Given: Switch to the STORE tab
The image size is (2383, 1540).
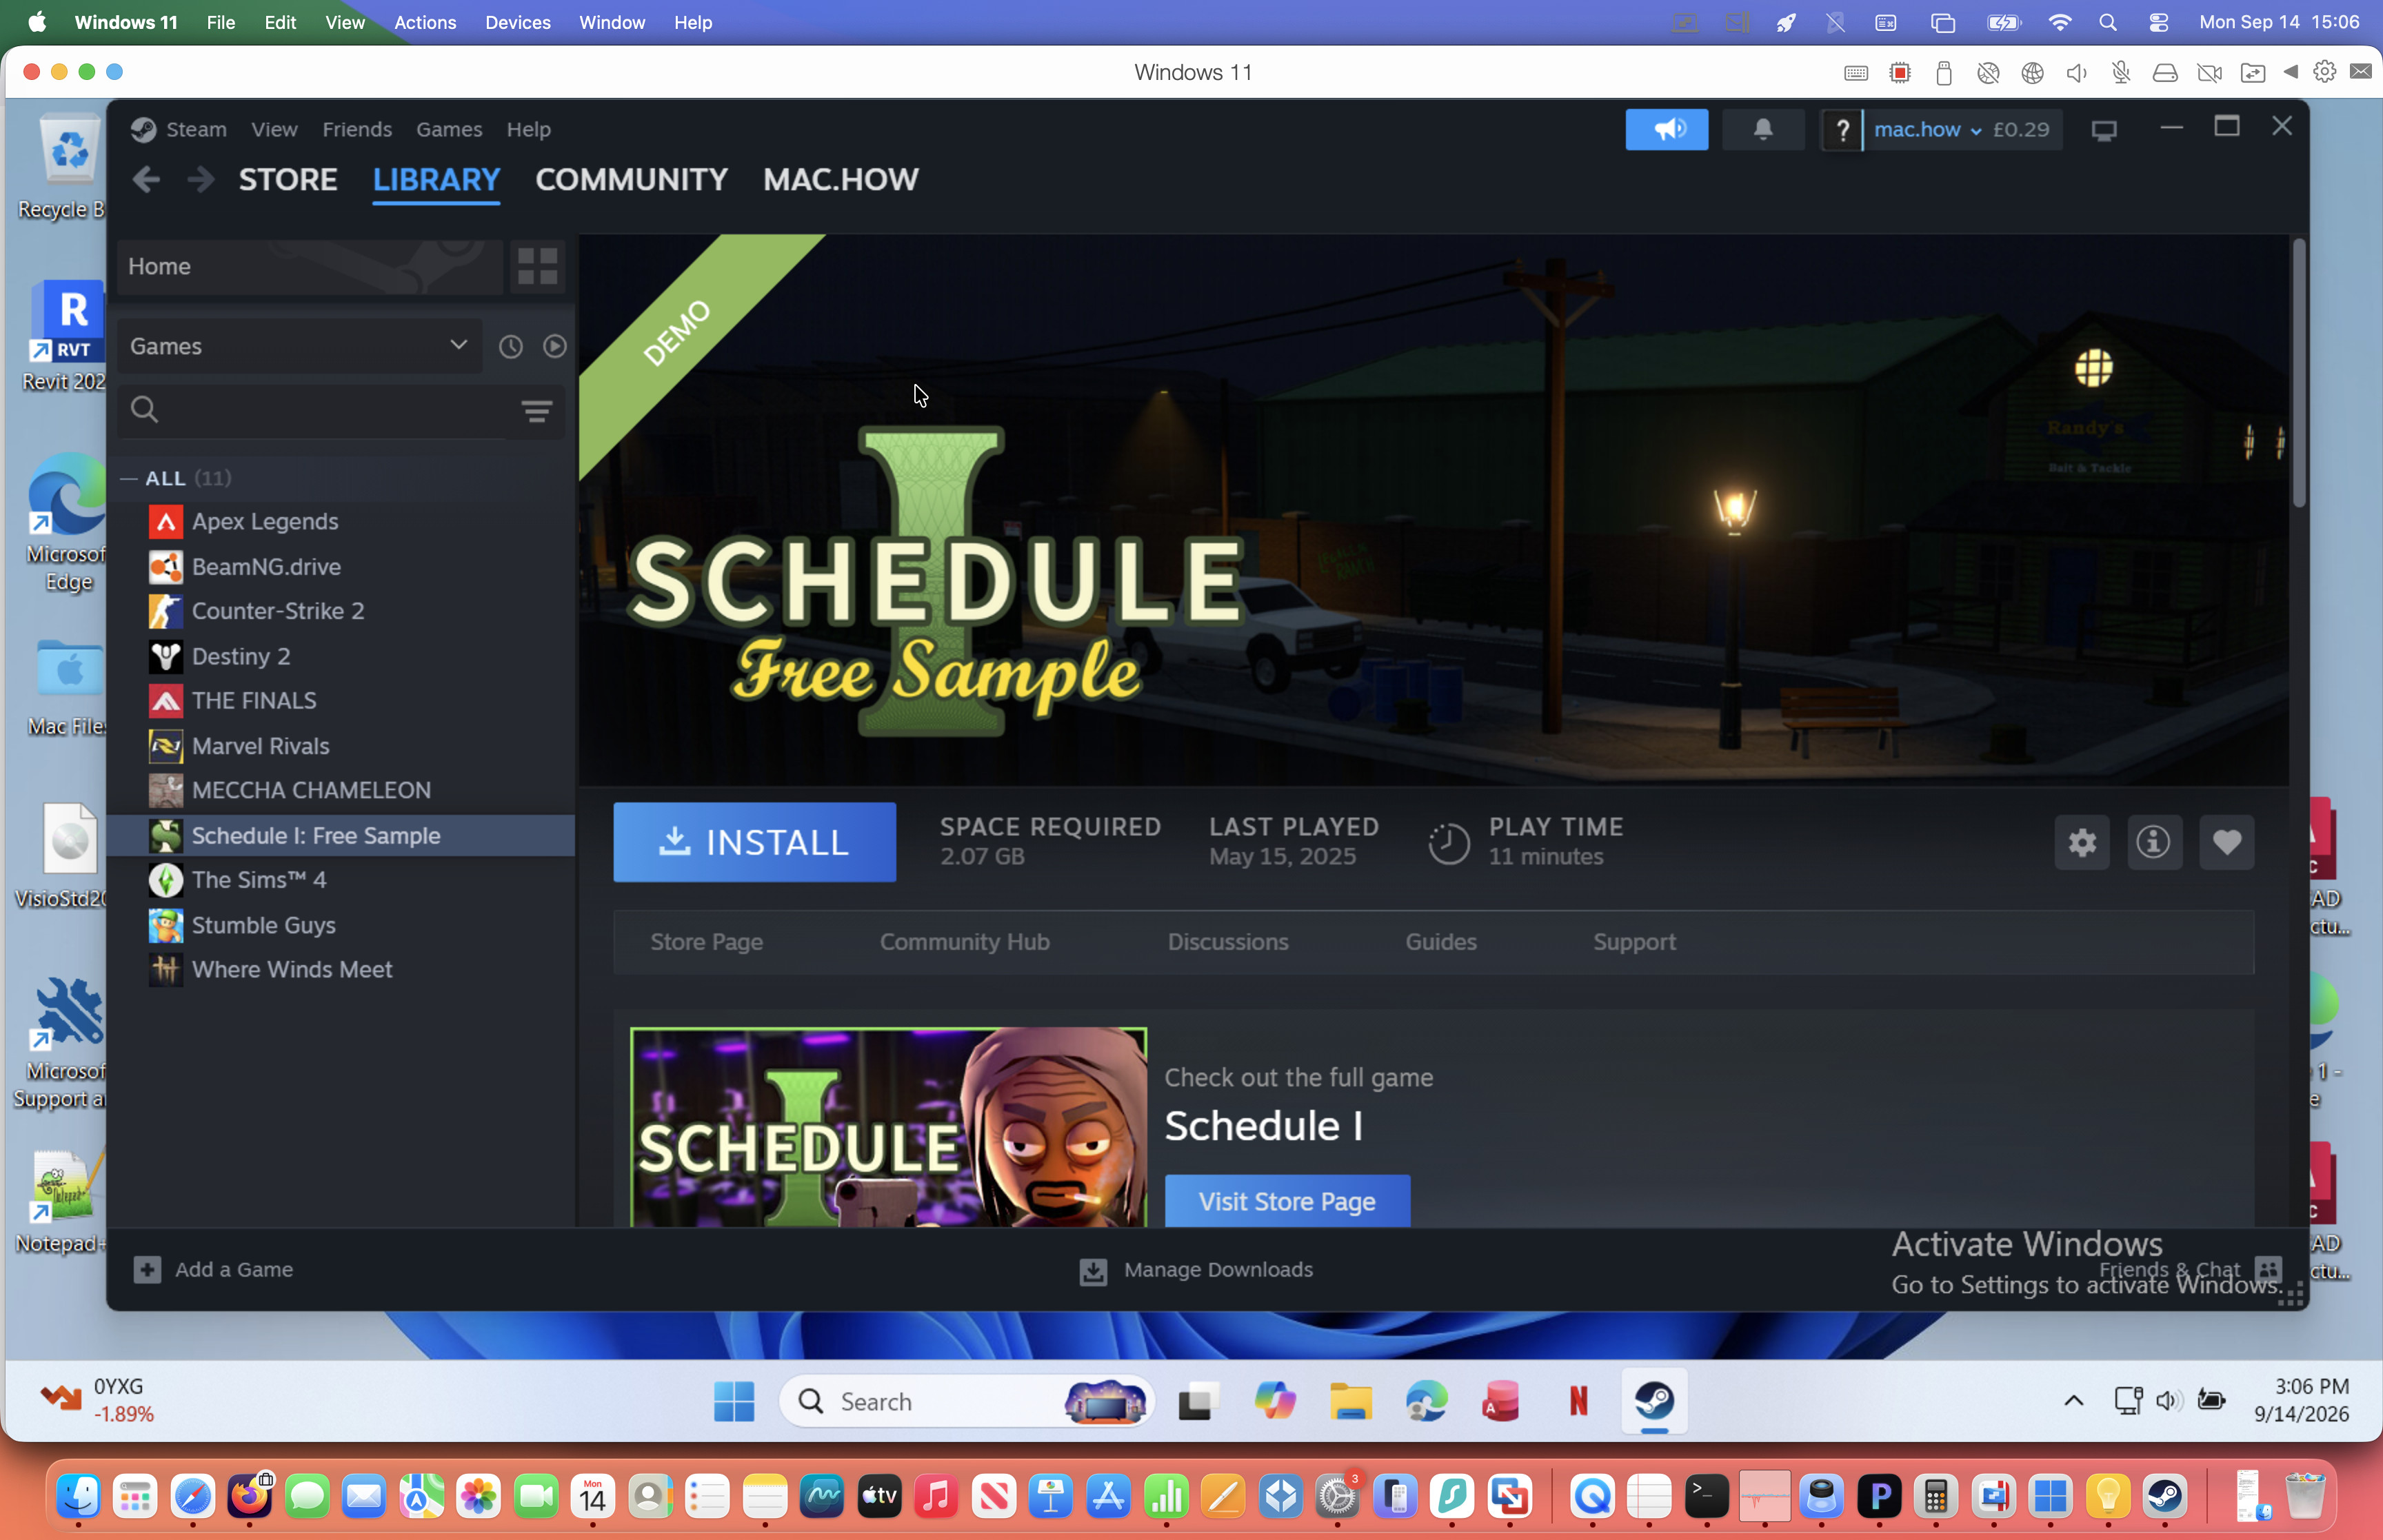Looking at the screenshot, I should [x=288, y=179].
